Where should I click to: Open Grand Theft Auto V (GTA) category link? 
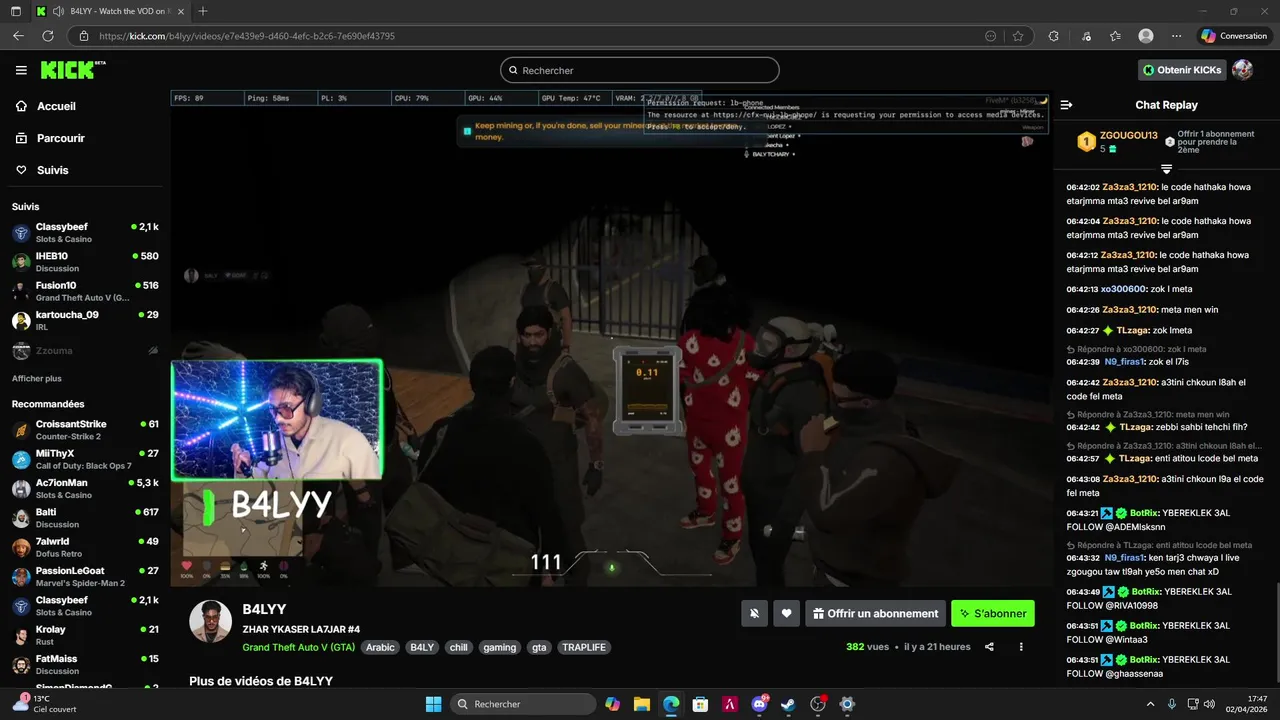click(x=299, y=647)
